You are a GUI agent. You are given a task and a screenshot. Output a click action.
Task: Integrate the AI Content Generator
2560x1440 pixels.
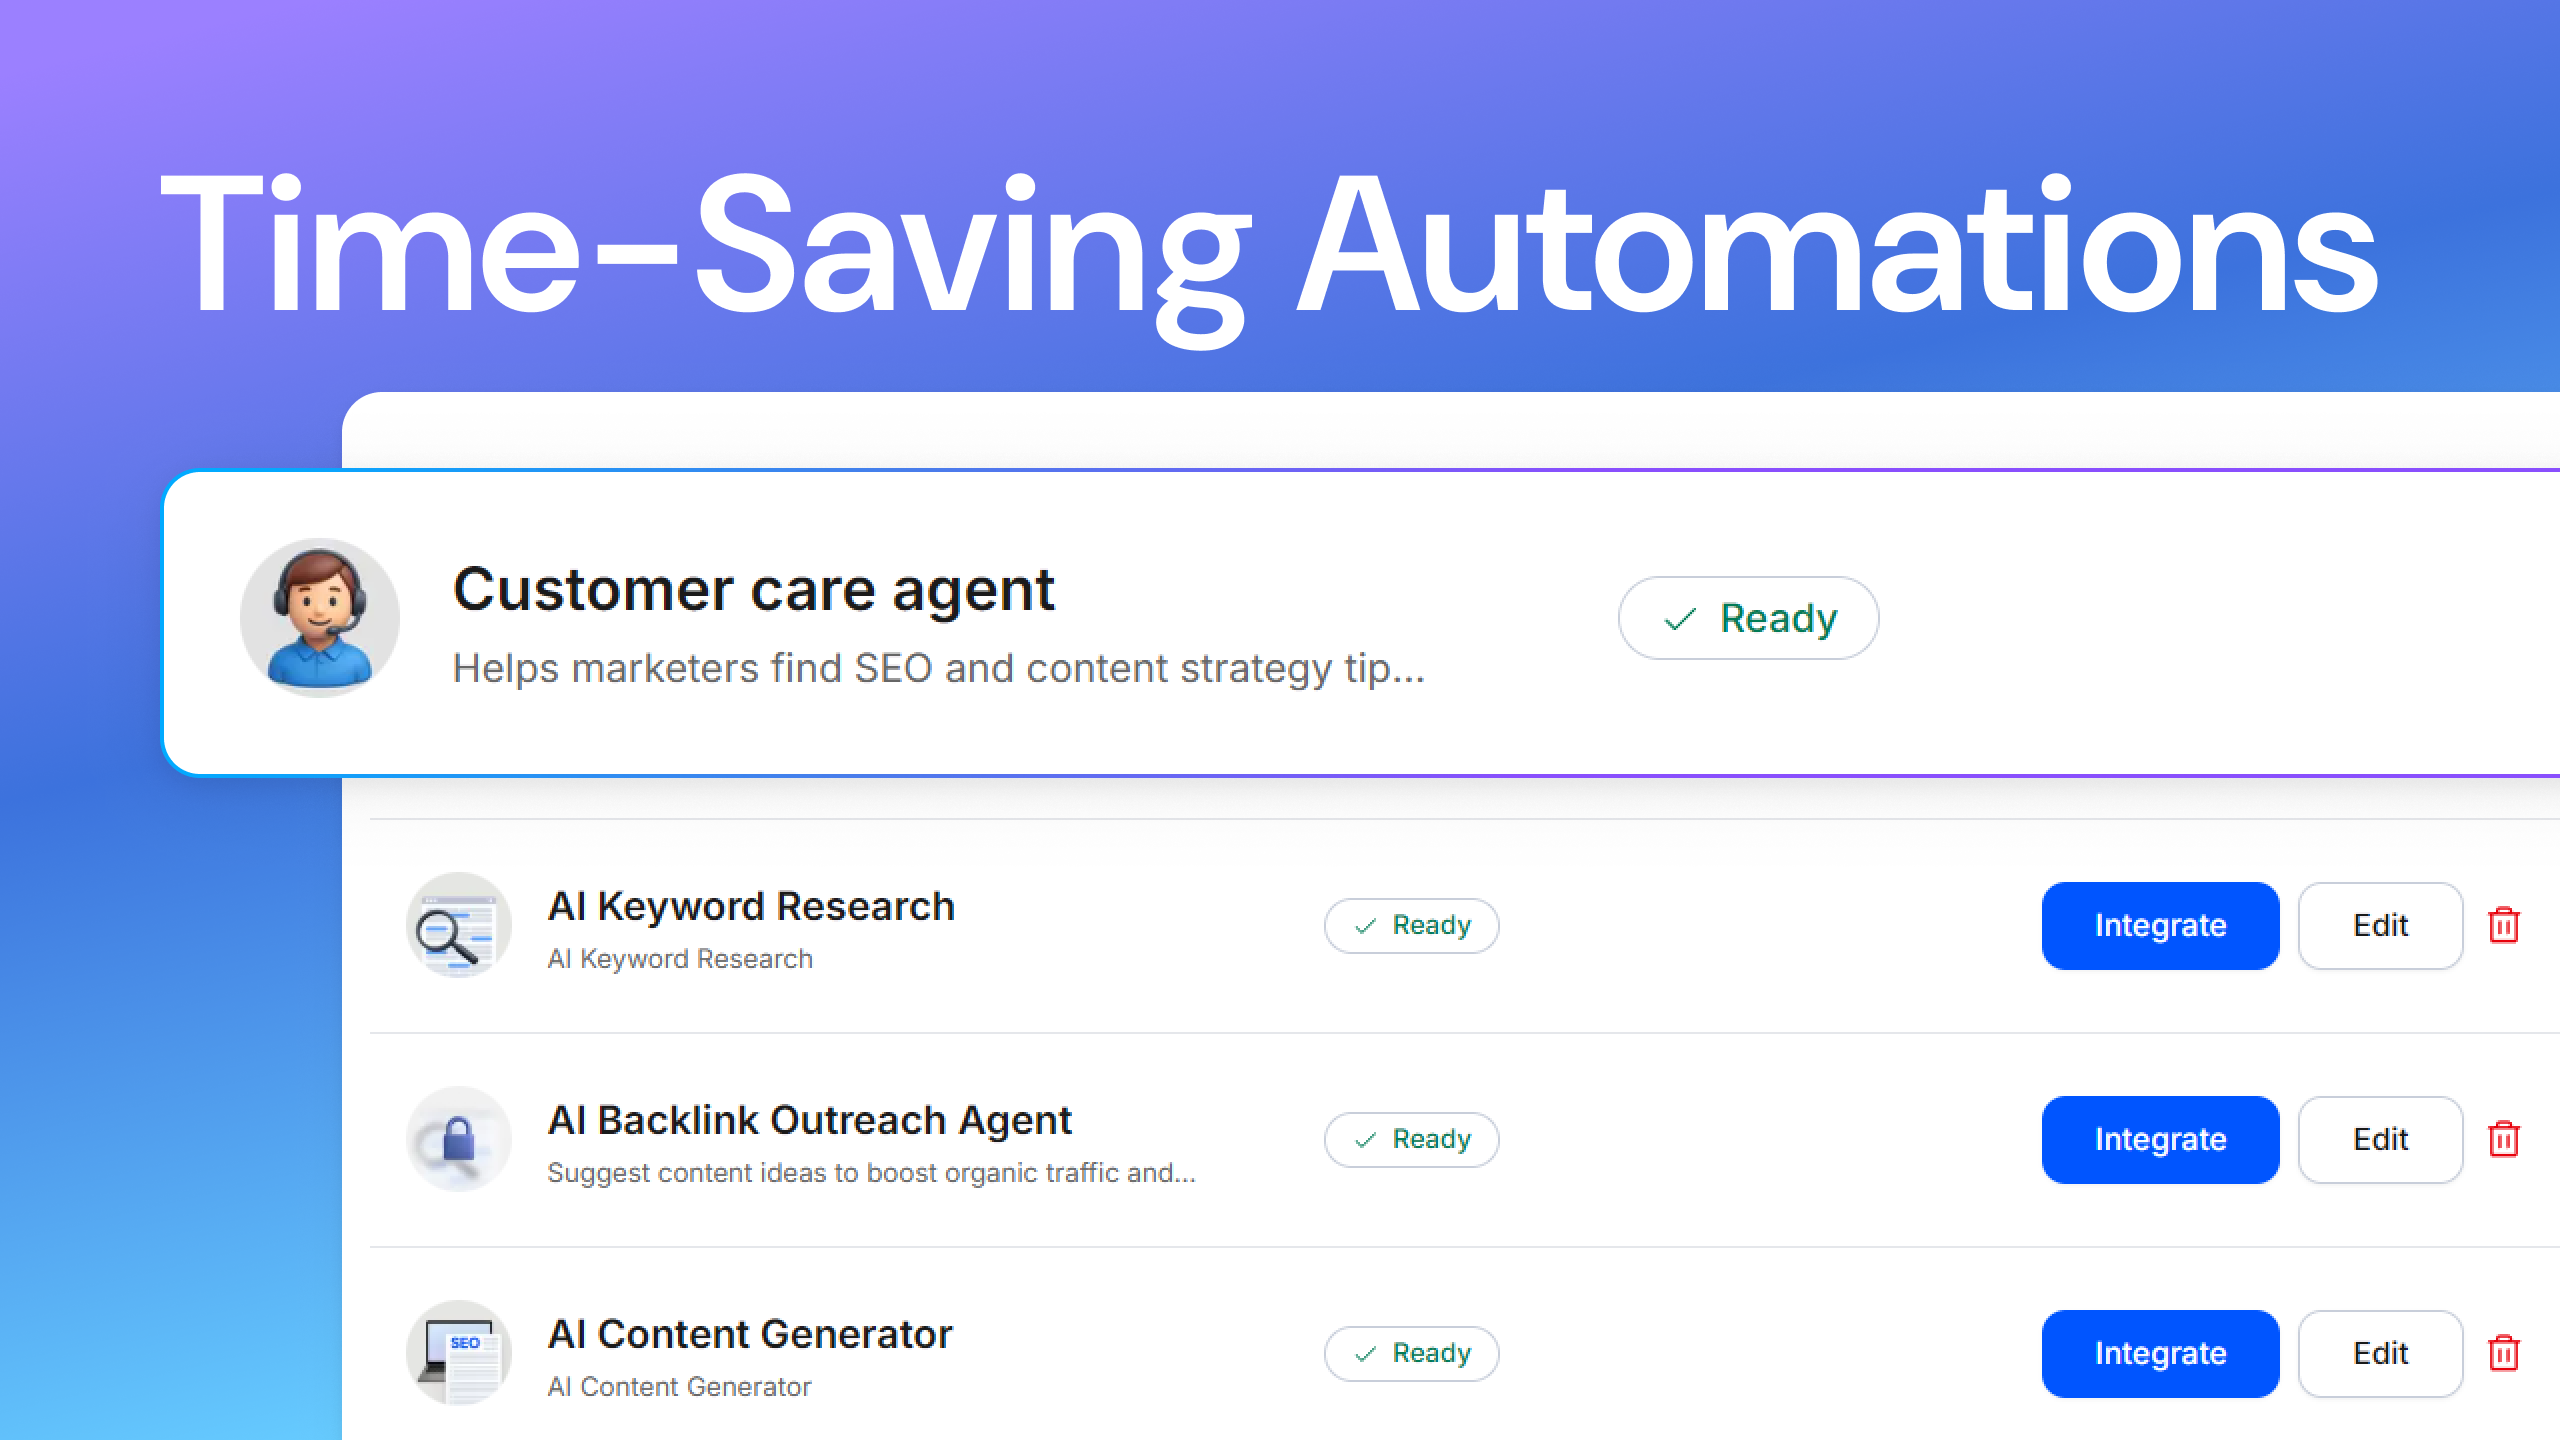2161,1354
